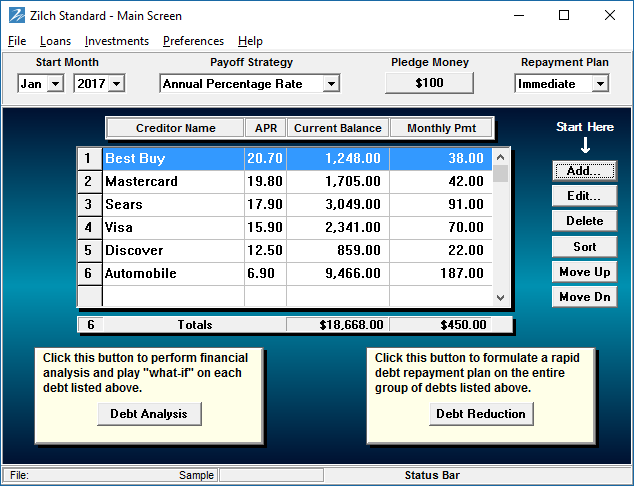
Task: Click the Zilch app icon in title bar
Action: point(17,16)
